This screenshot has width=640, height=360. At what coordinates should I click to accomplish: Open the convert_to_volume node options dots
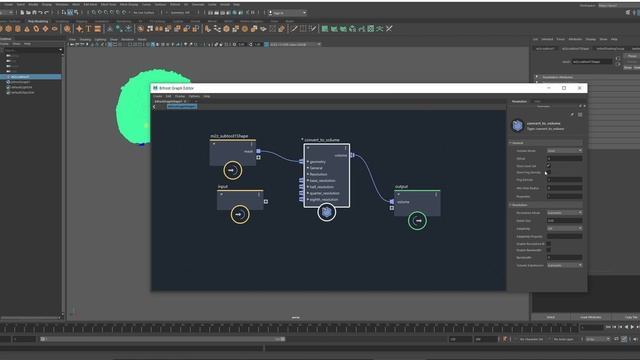coord(345,148)
